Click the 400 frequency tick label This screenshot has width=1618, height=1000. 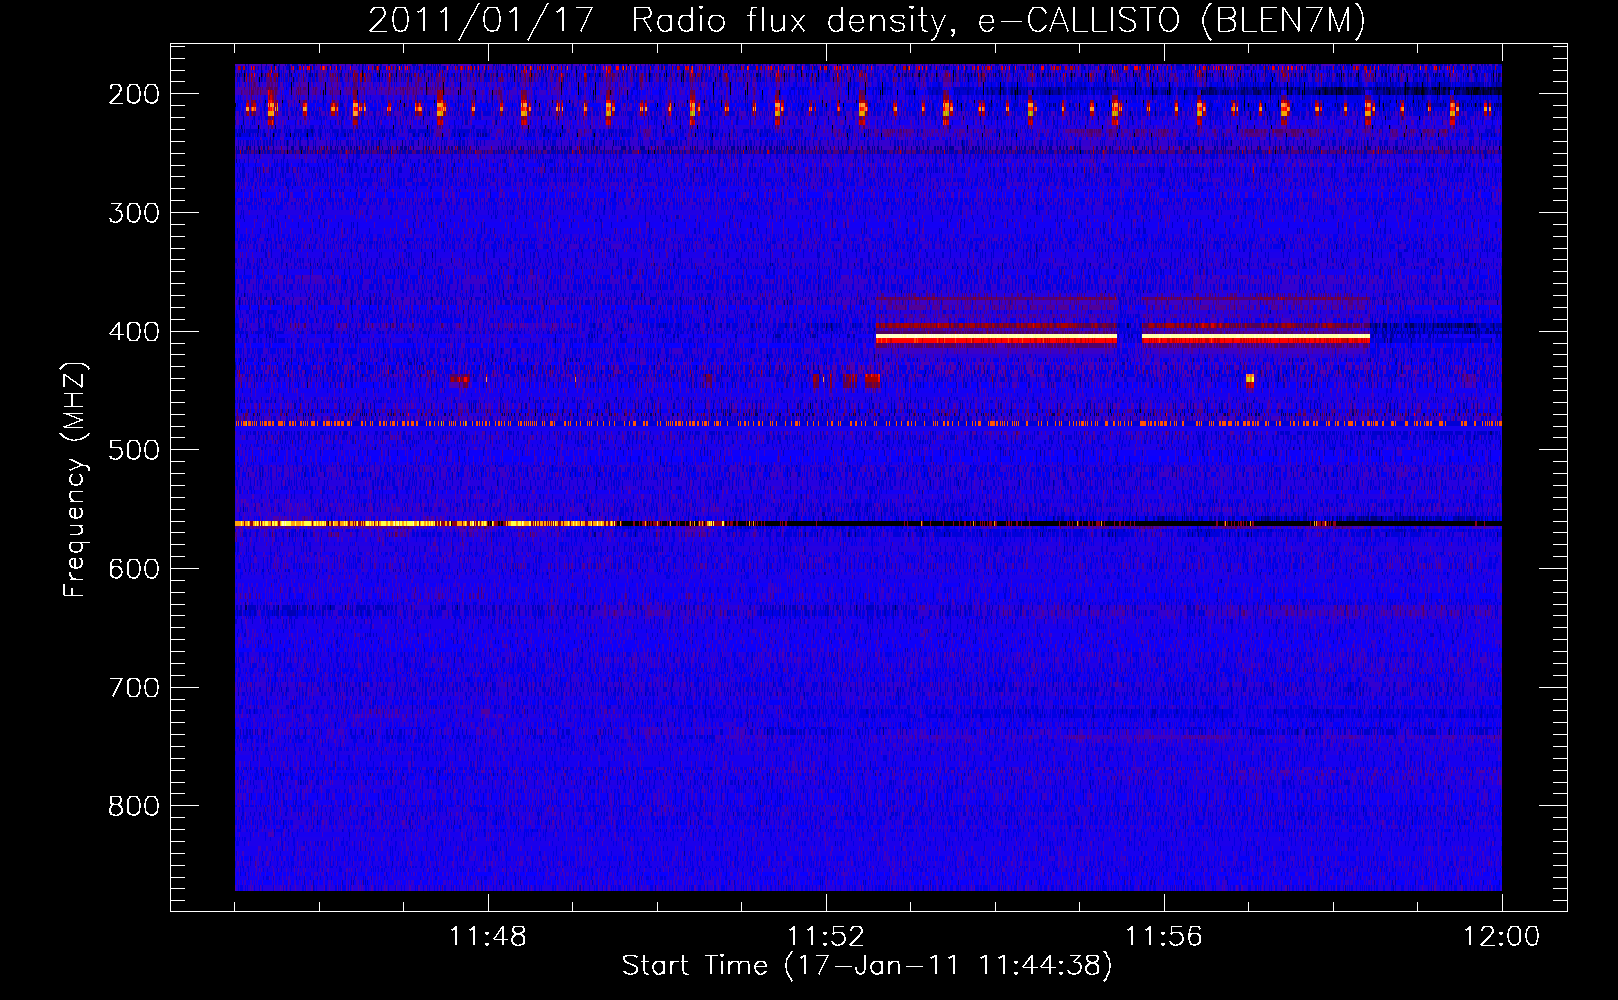pyautogui.click(x=134, y=332)
